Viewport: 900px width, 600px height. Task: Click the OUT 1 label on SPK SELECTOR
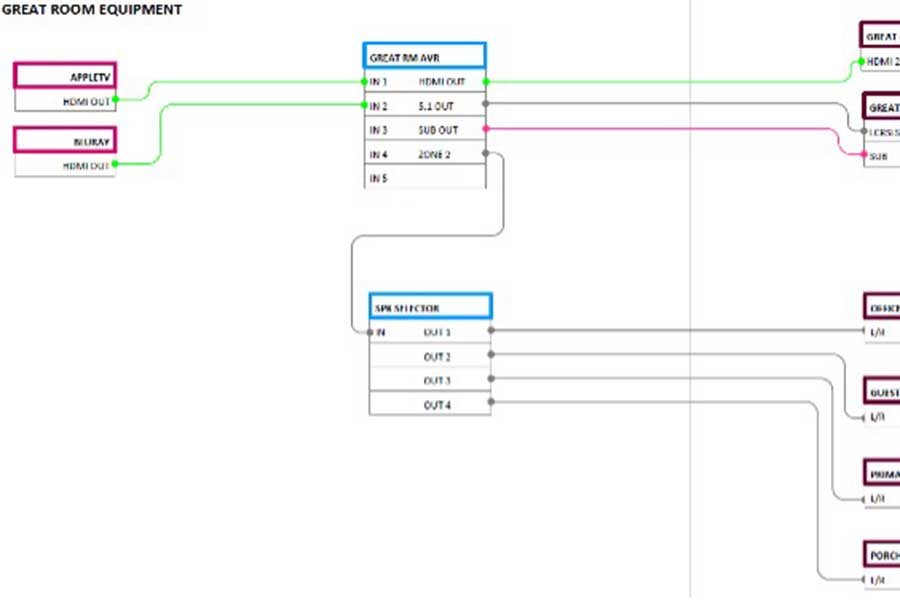click(x=437, y=332)
